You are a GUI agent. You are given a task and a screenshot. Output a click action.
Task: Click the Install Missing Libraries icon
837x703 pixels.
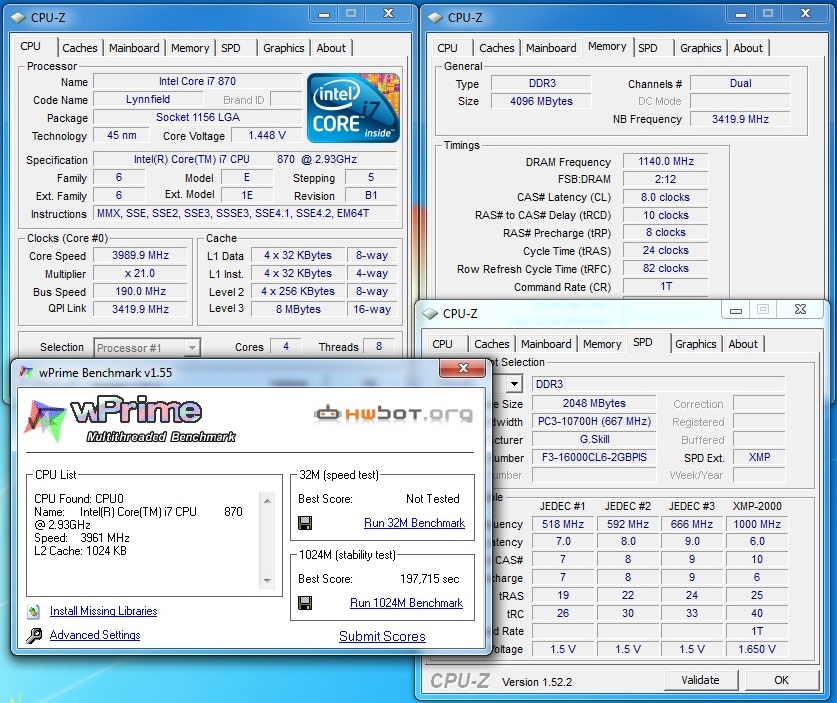tap(34, 611)
